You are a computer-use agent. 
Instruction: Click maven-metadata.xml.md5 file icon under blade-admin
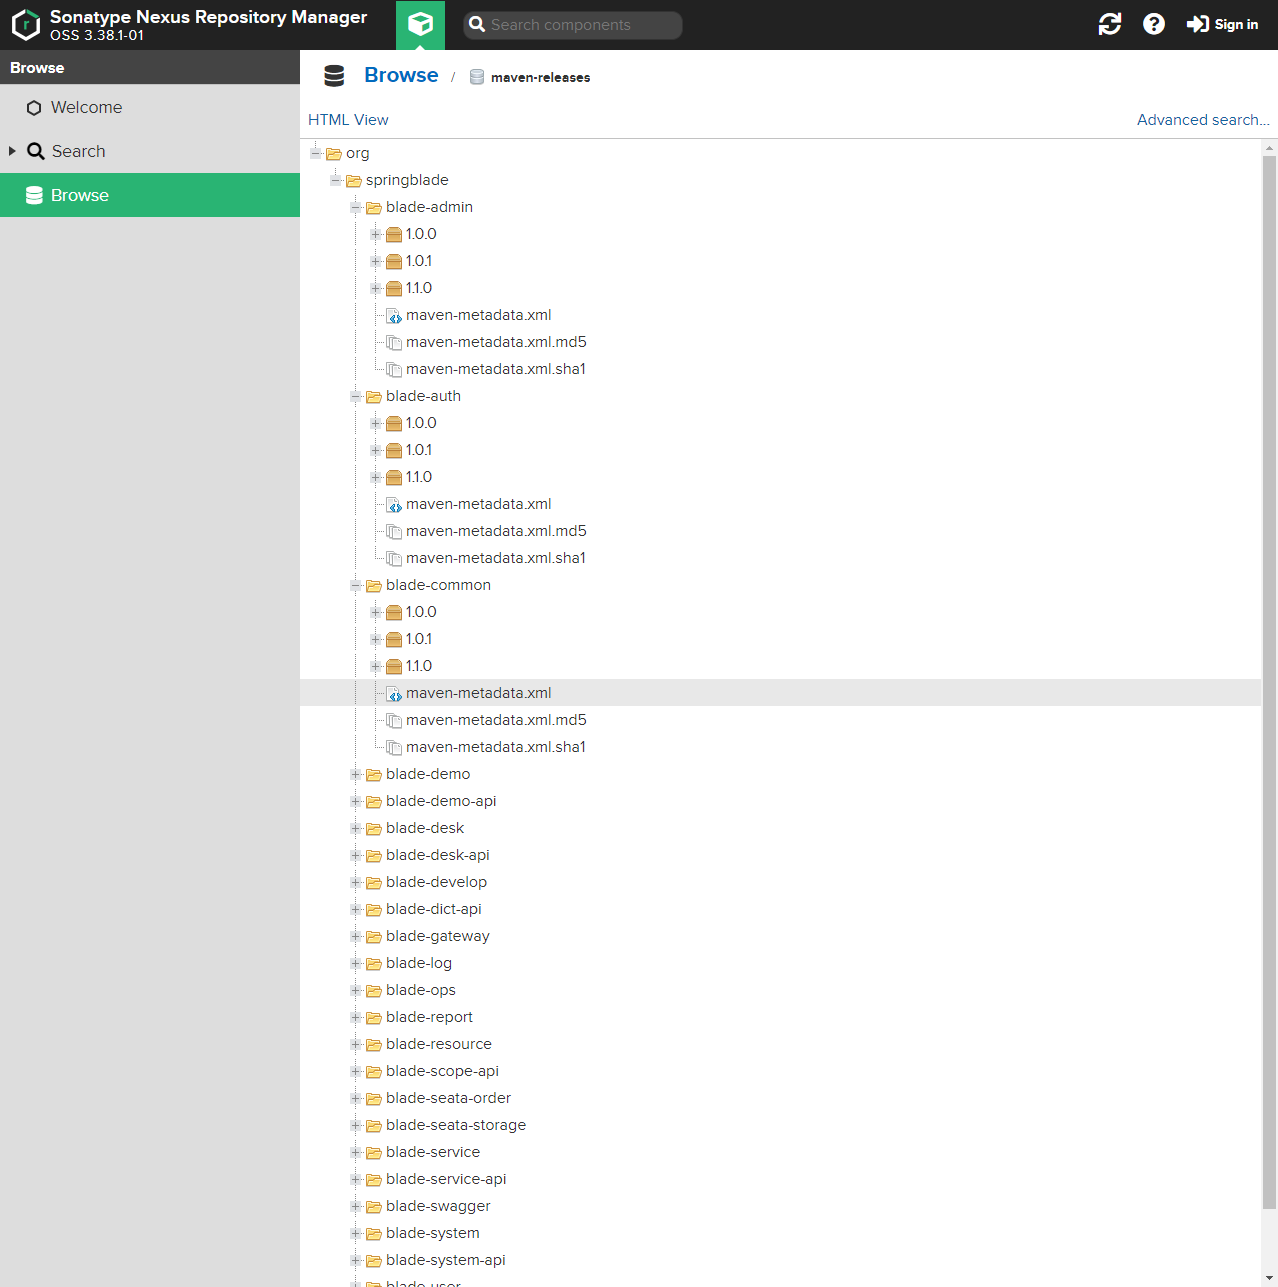point(394,342)
